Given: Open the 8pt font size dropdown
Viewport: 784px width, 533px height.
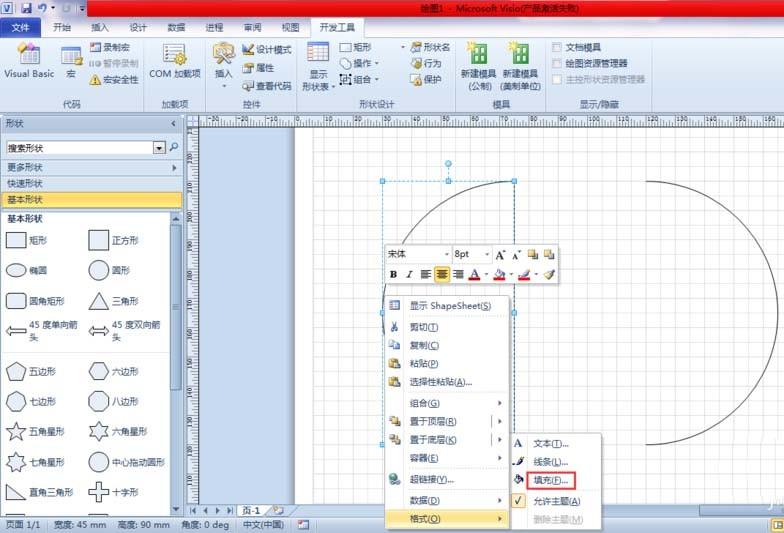Looking at the screenshot, I should click(x=486, y=254).
